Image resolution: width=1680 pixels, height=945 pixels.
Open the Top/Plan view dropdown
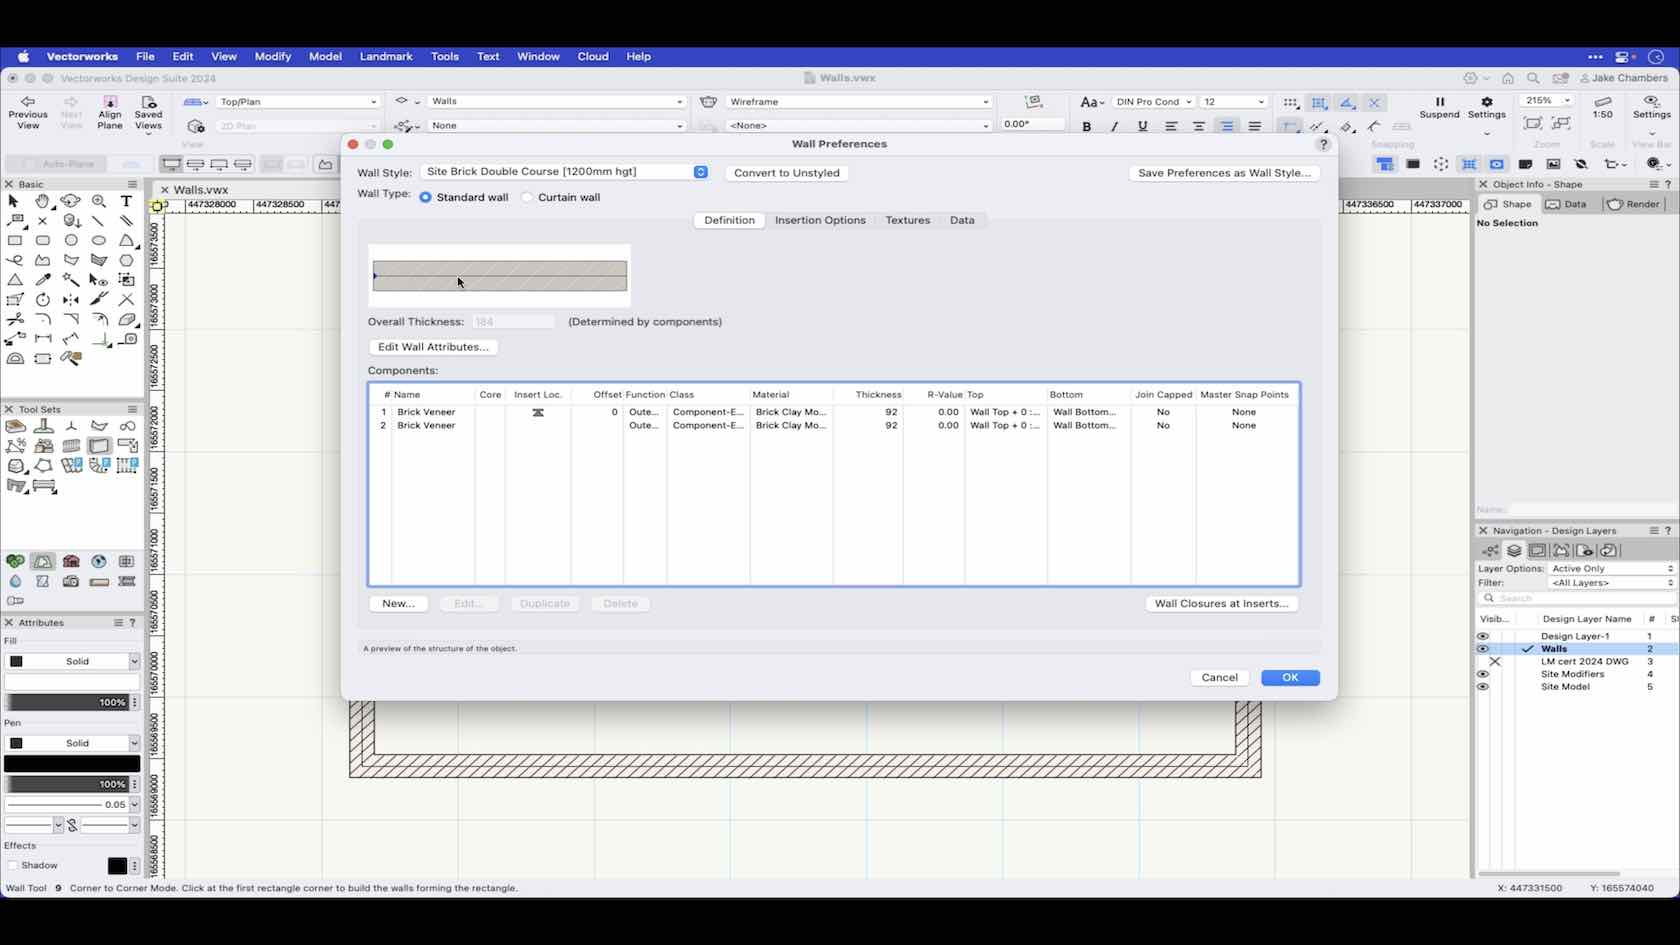[x=296, y=101]
